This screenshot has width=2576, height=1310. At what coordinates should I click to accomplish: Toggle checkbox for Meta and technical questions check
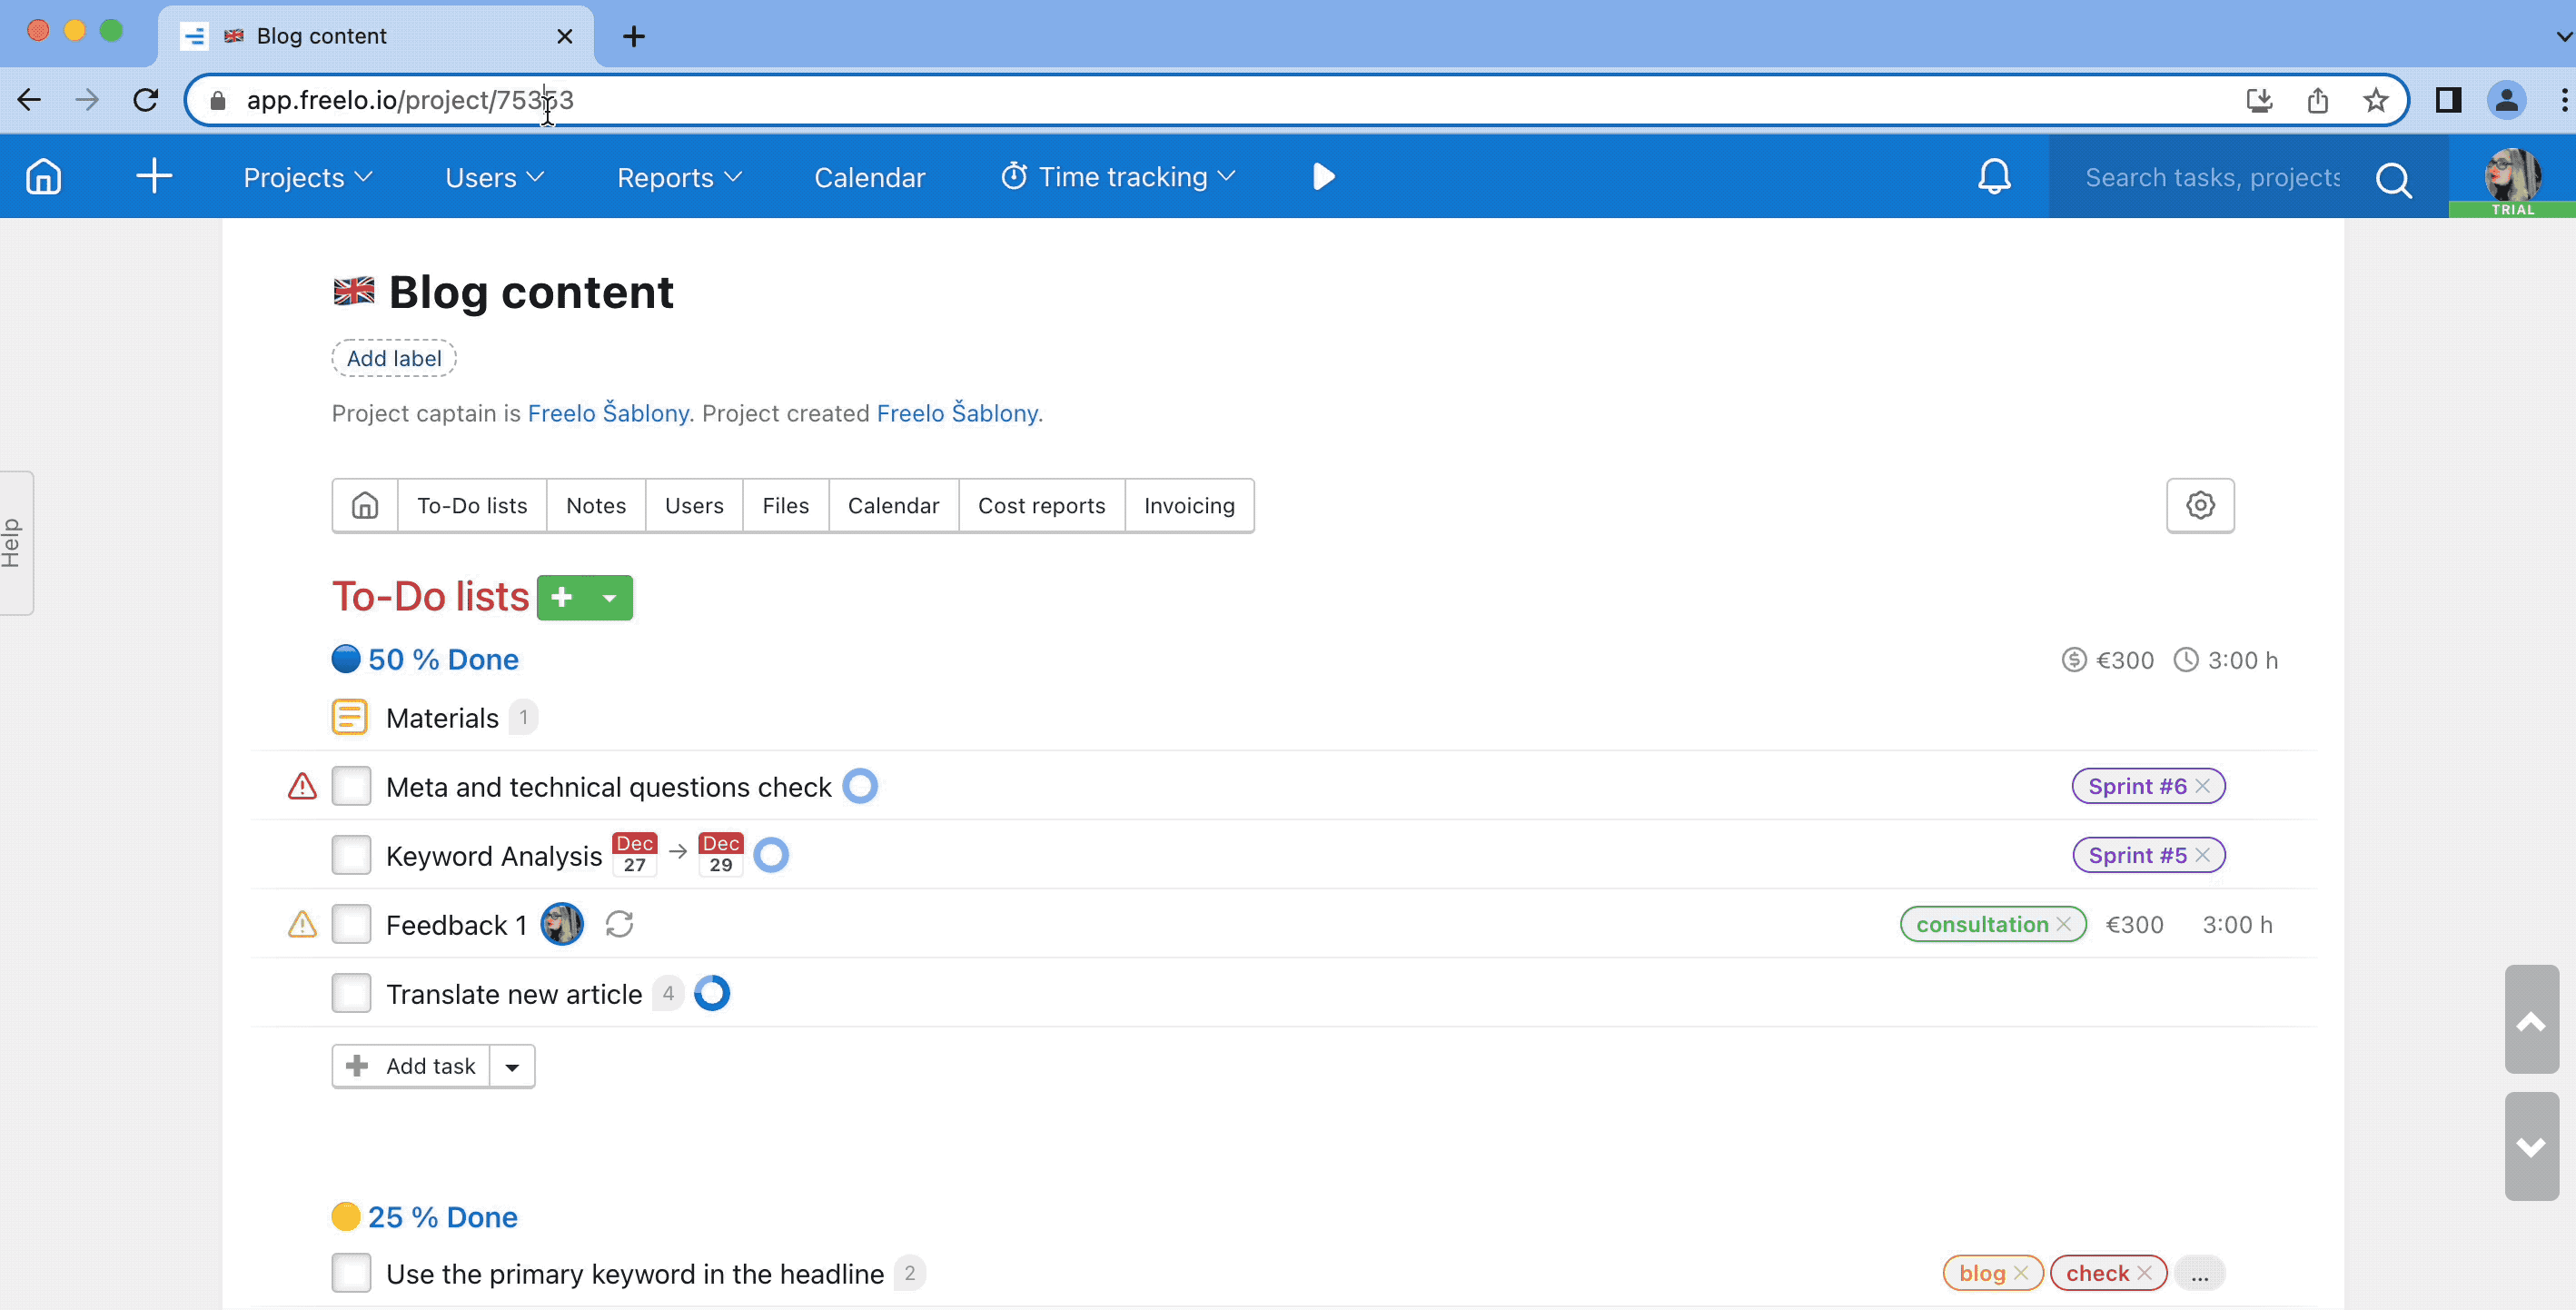pyautogui.click(x=352, y=785)
